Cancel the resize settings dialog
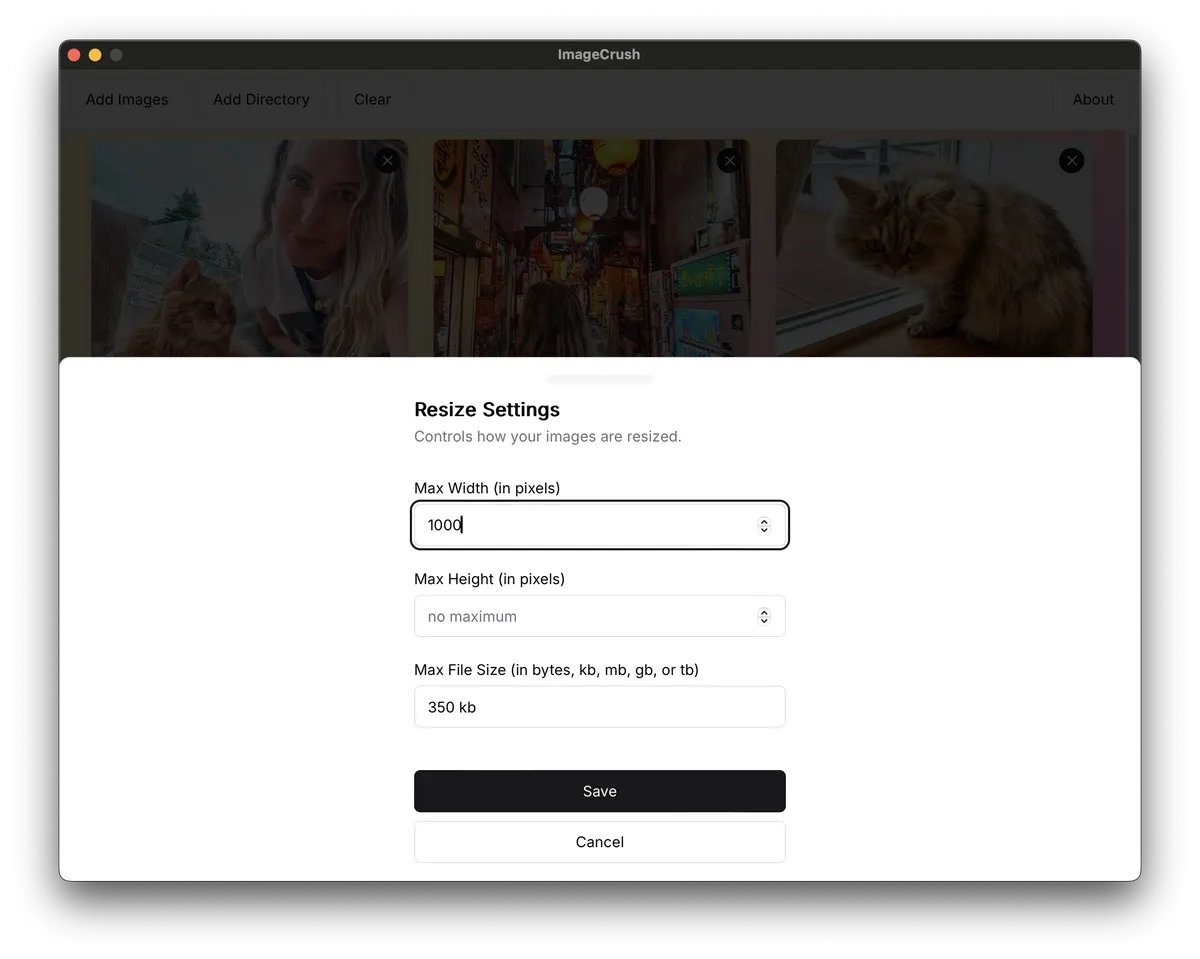The width and height of the screenshot is (1200, 959). coord(600,842)
